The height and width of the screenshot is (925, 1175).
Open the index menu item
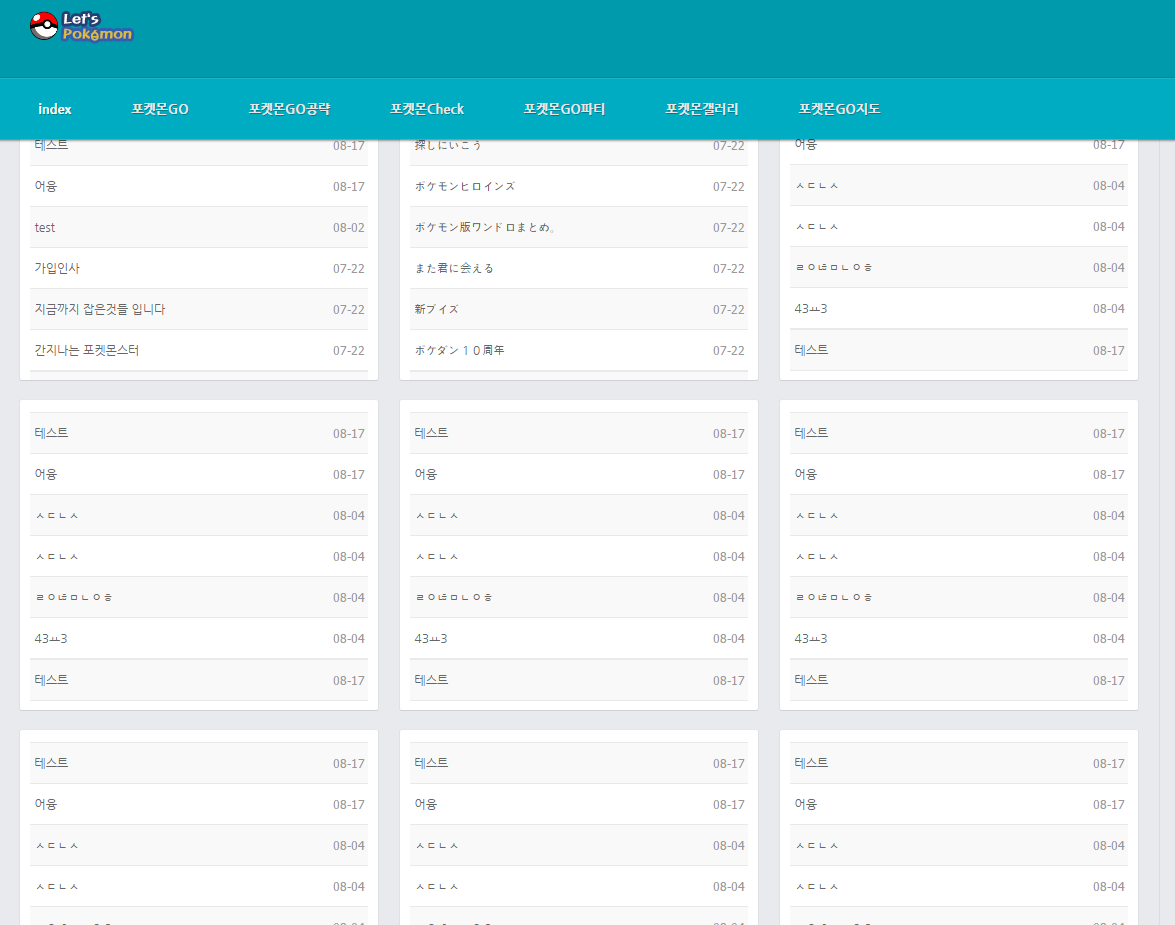[x=55, y=109]
